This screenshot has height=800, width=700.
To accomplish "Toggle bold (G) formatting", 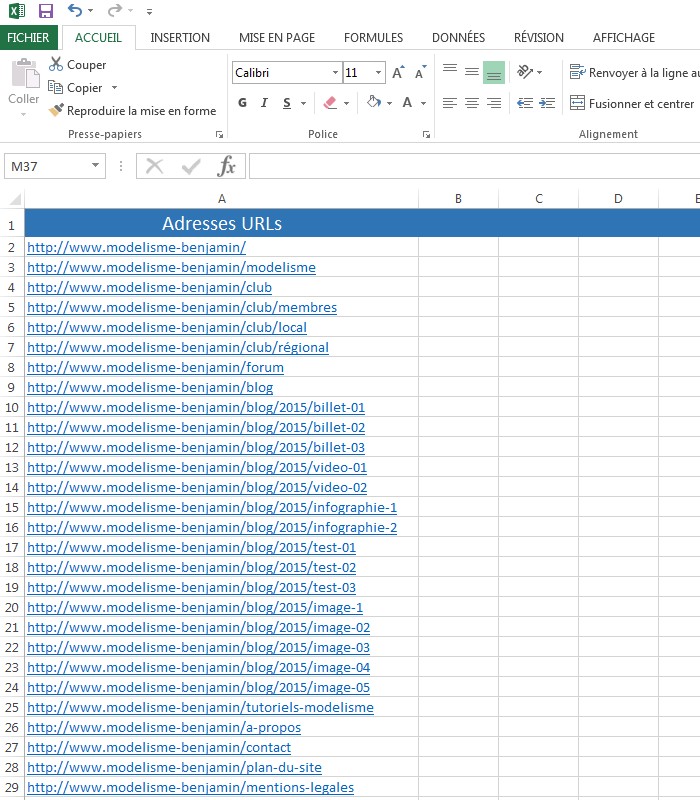I will 242,103.
